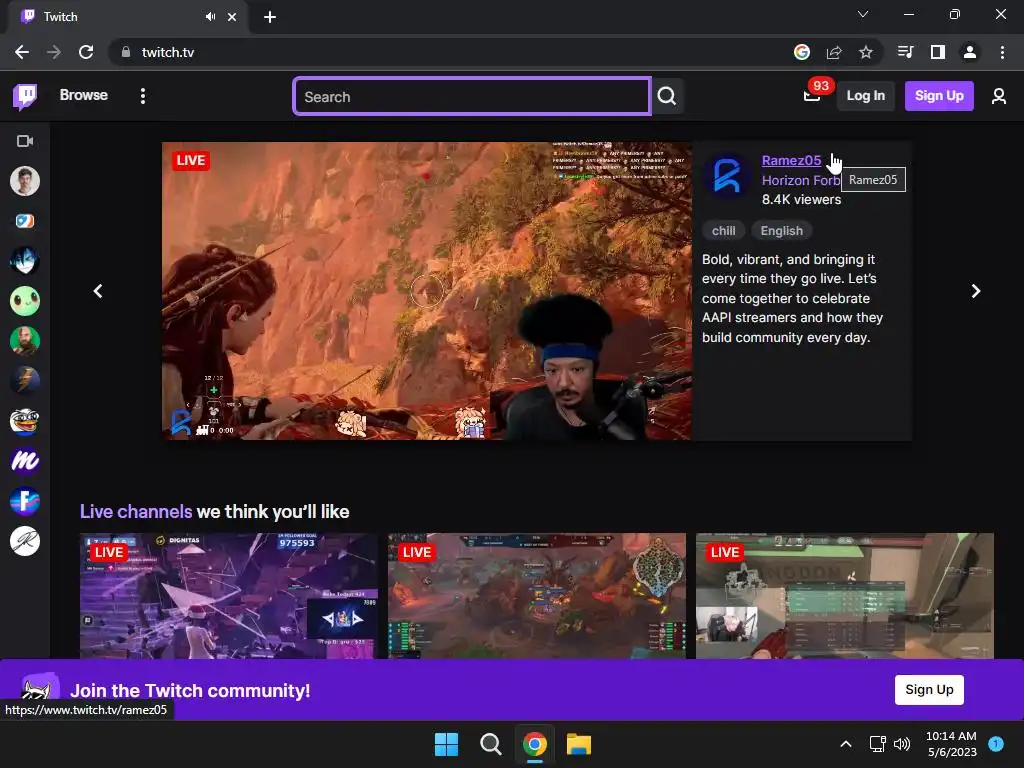The width and height of the screenshot is (1024, 768).
Task: Open the Google icon in the address bar
Action: (x=802, y=52)
